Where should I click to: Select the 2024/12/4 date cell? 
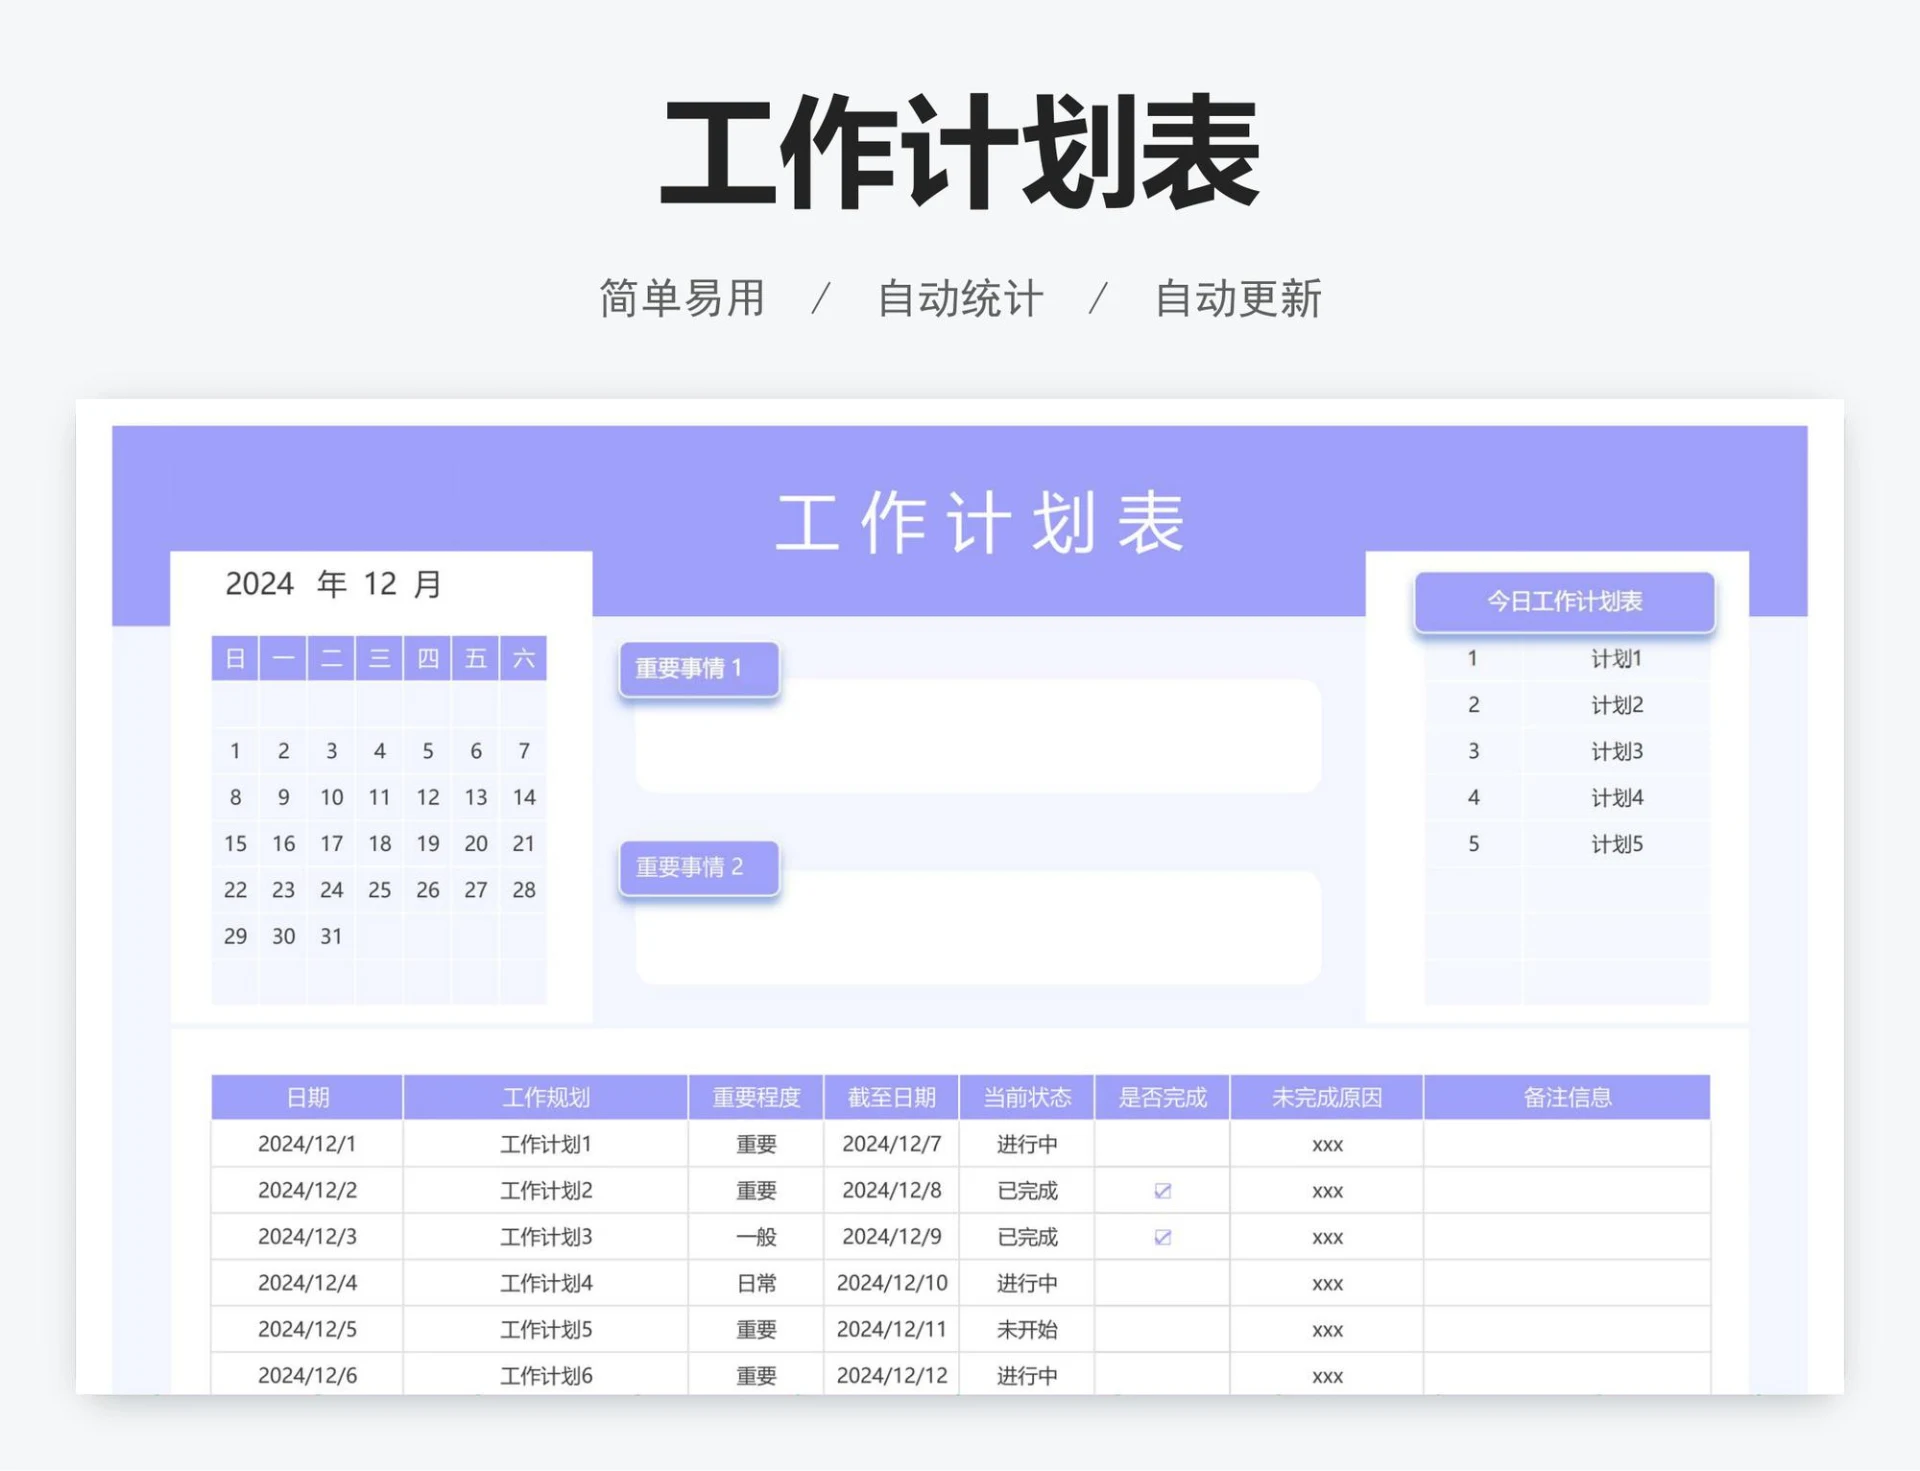pos(306,1283)
